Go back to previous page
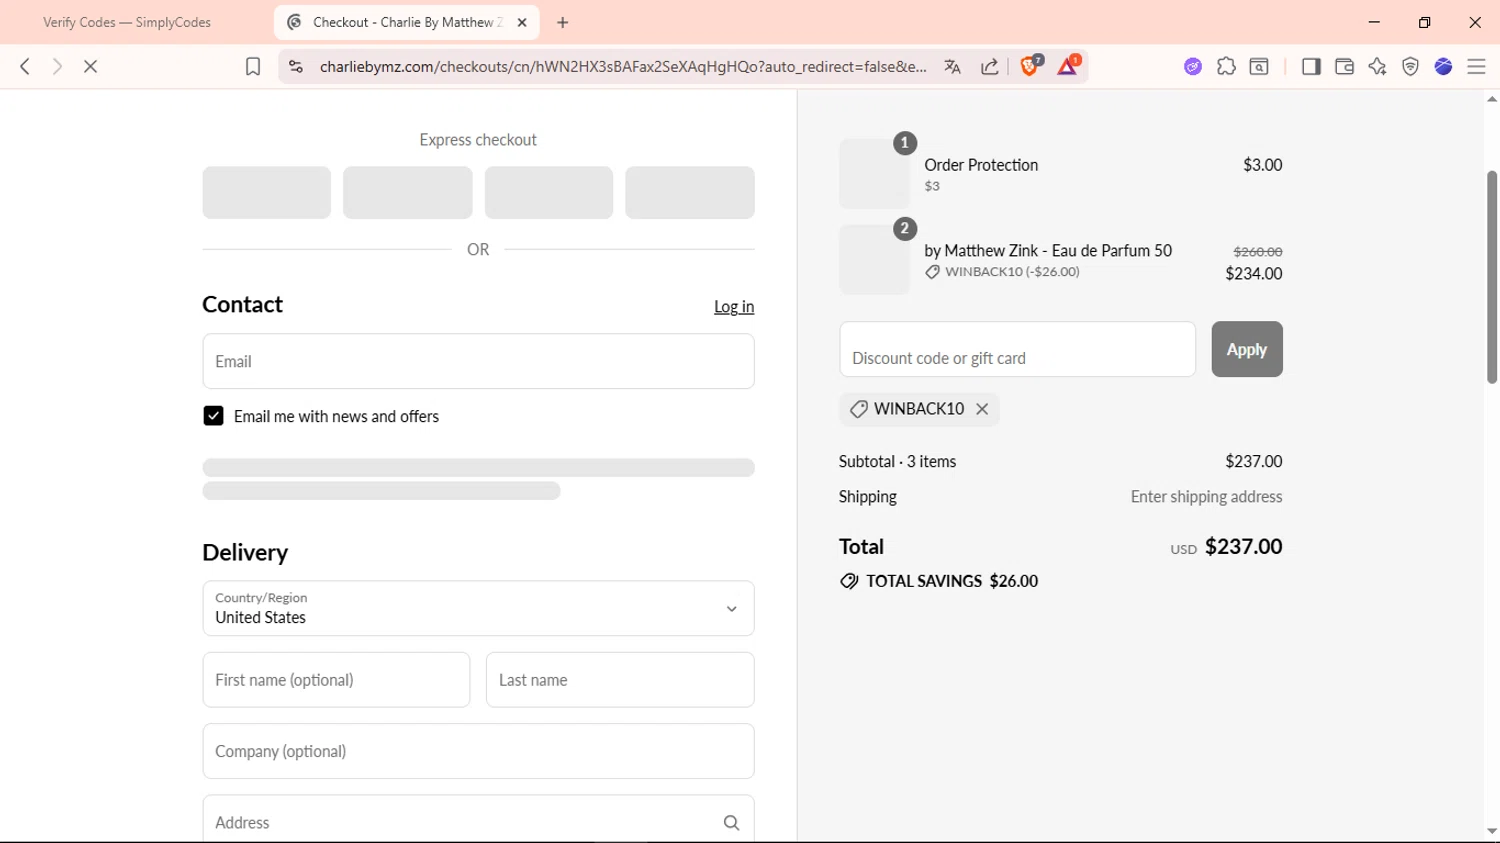This screenshot has height=843, width=1500. [x=25, y=66]
